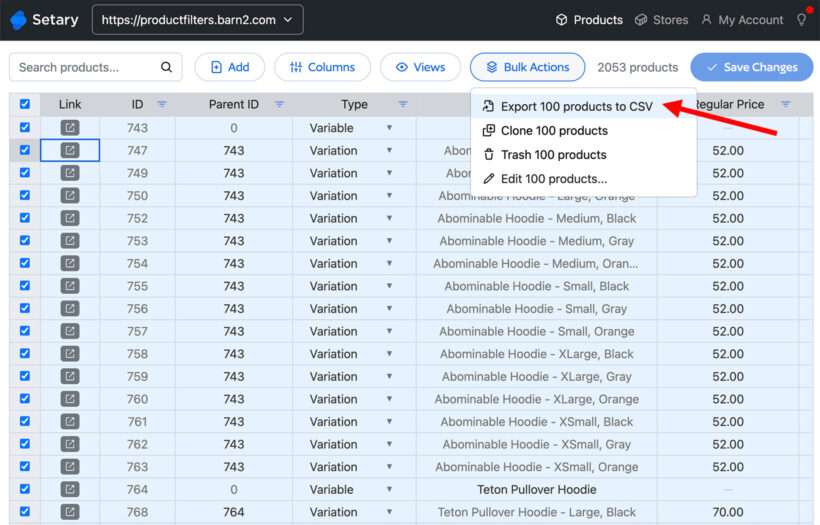This screenshot has width=820, height=525.
Task: Uncheck the checkbox for product 768
Action: click(x=25, y=511)
